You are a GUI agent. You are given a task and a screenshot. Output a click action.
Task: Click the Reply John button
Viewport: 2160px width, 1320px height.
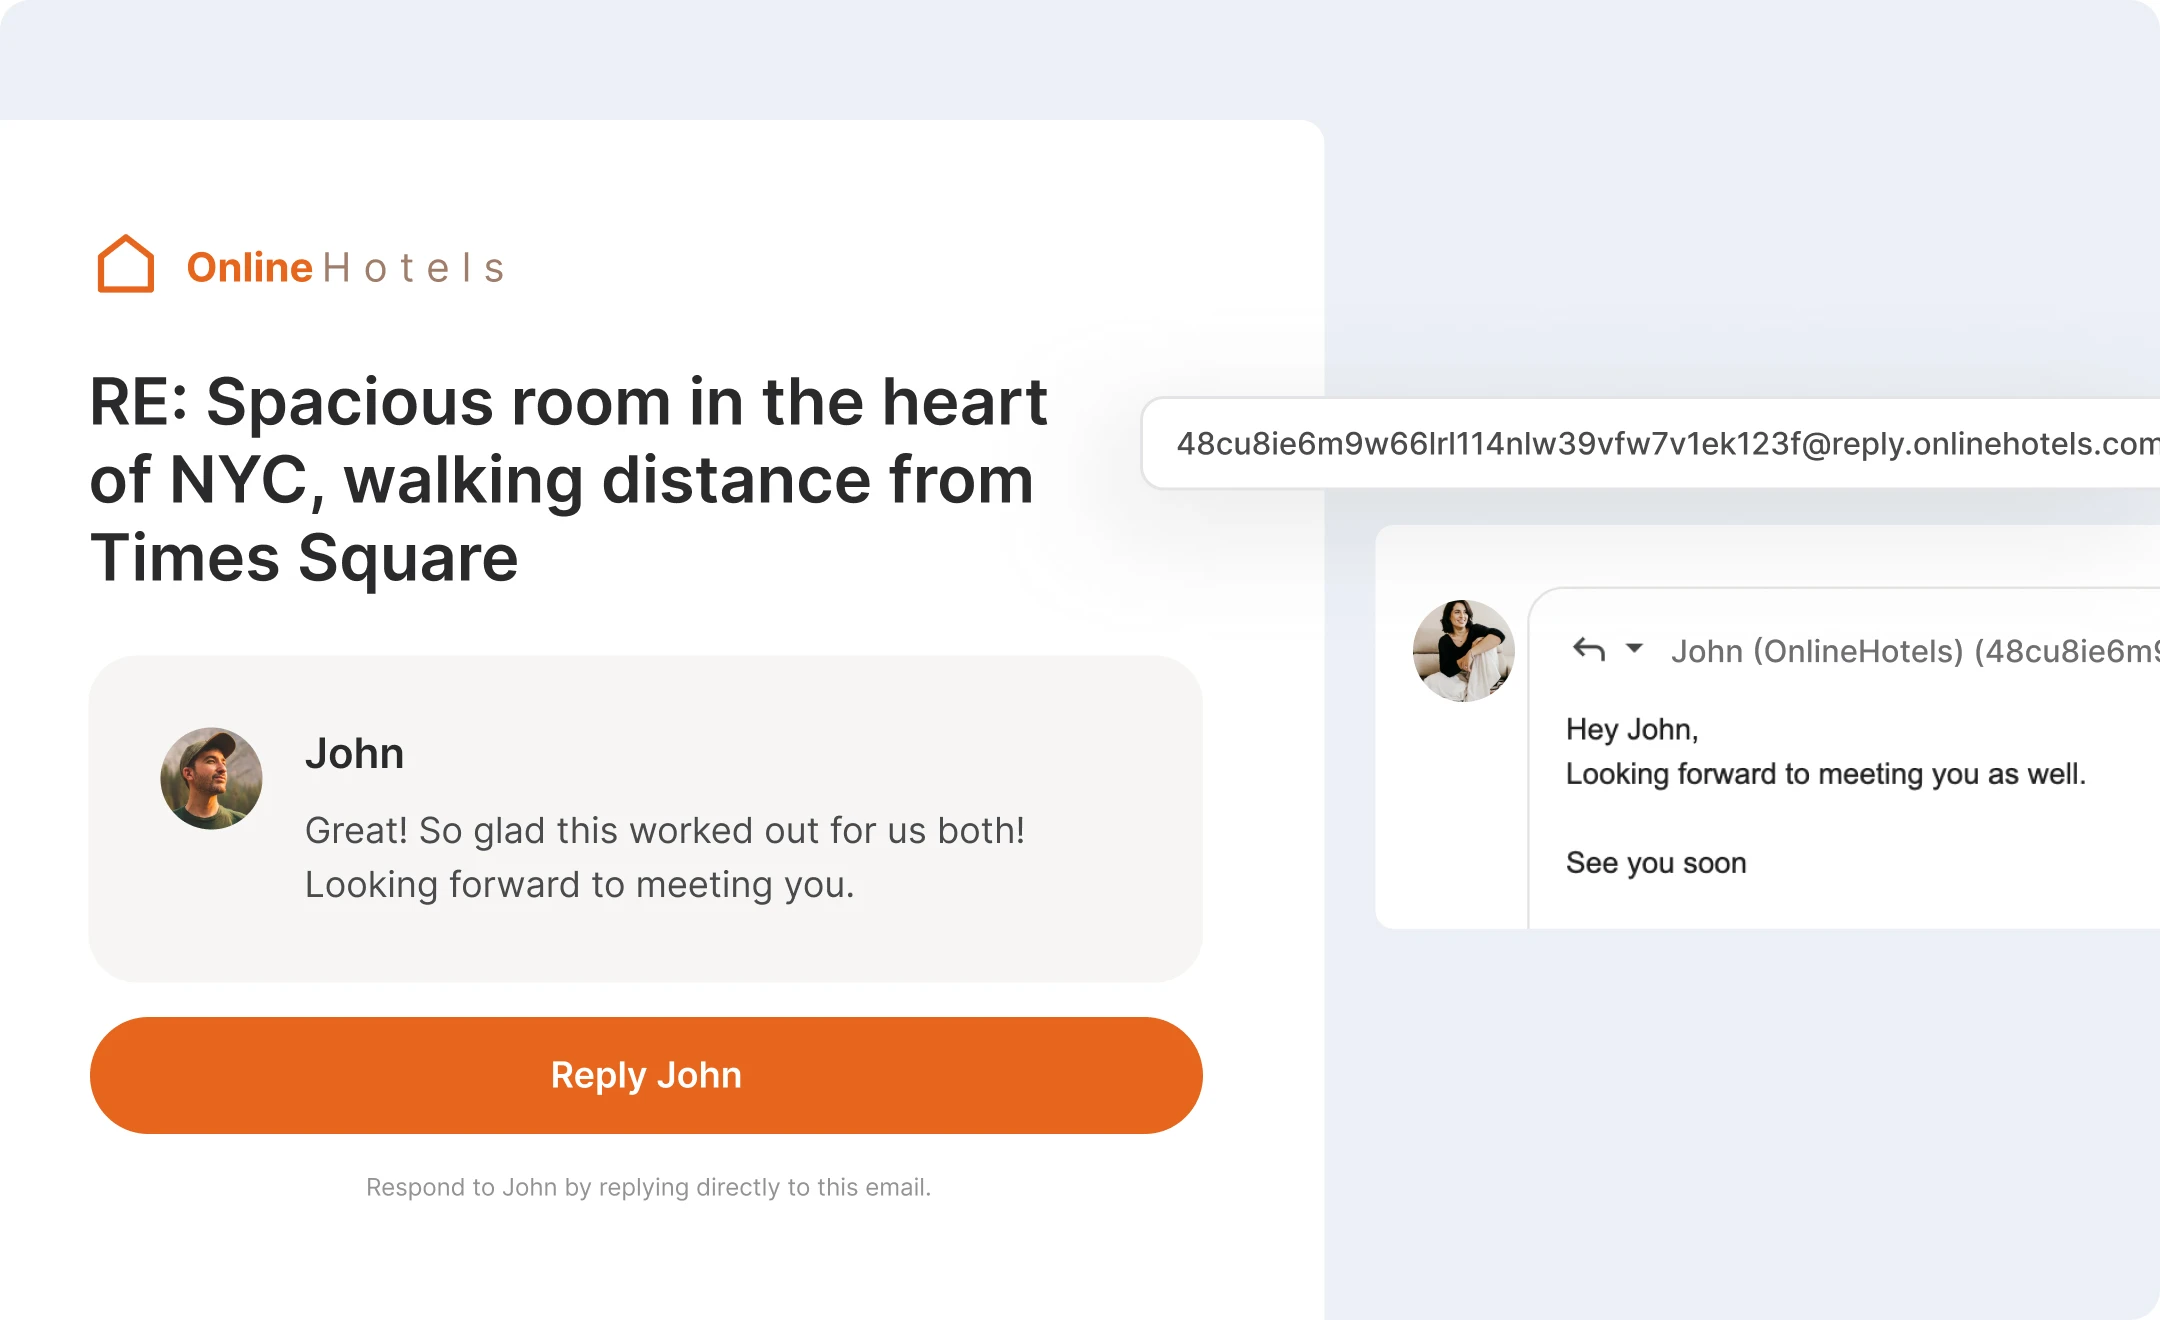click(x=646, y=1075)
